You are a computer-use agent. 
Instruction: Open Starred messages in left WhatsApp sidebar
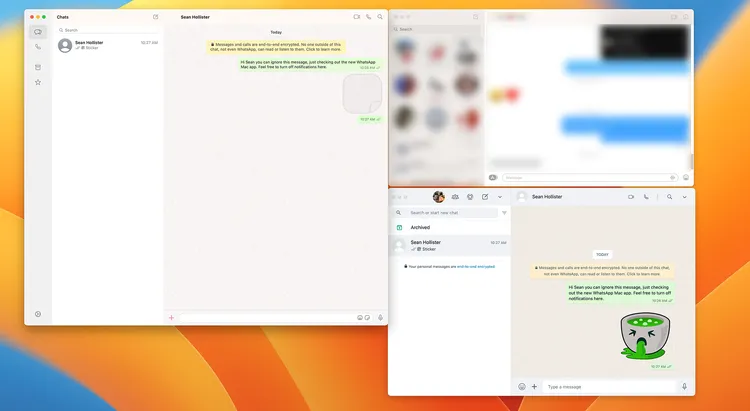coord(38,82)
